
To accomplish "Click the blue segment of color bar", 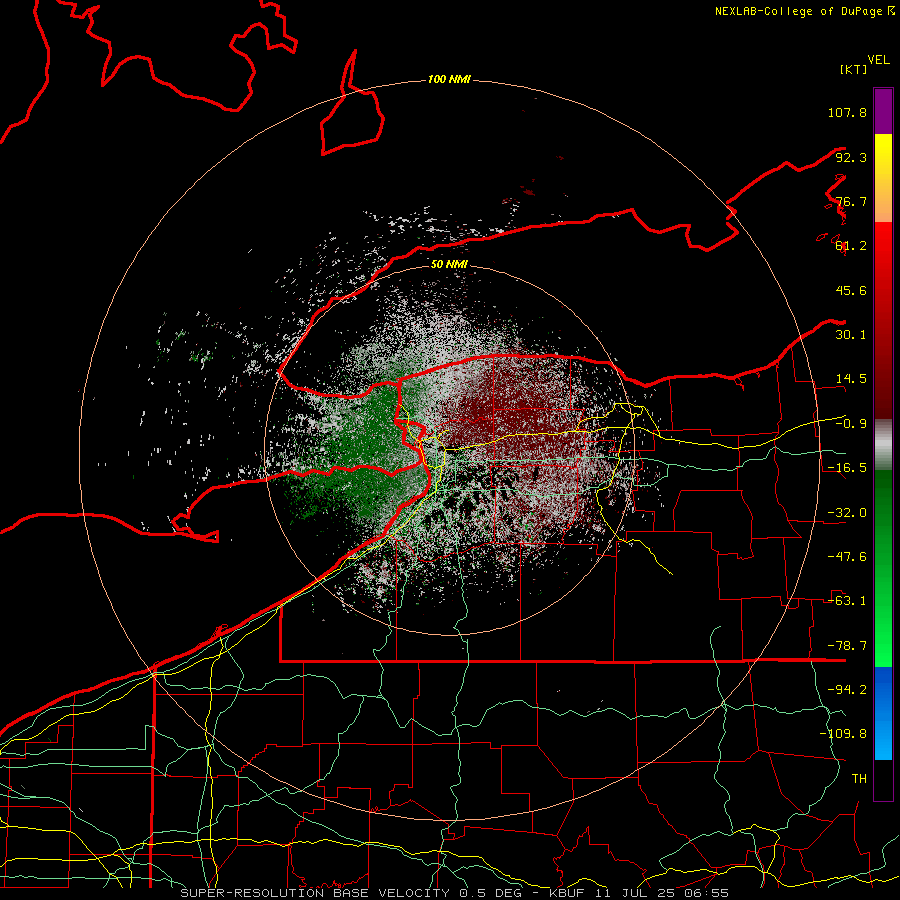I will [883, 713].
